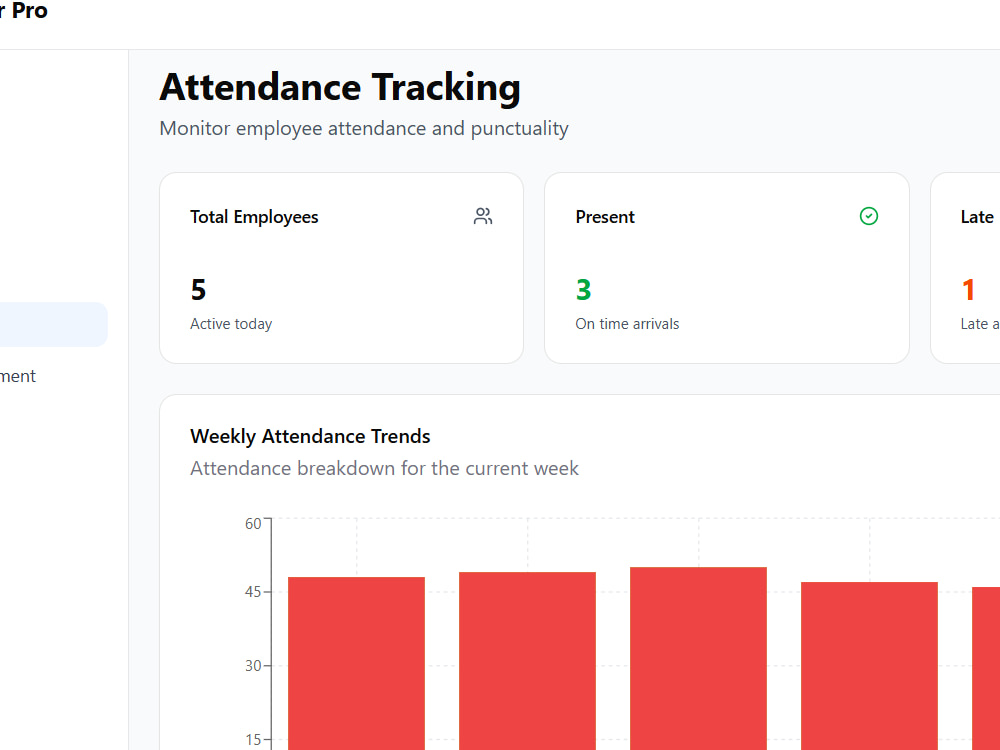Click the 30 y-axis label

253,666
